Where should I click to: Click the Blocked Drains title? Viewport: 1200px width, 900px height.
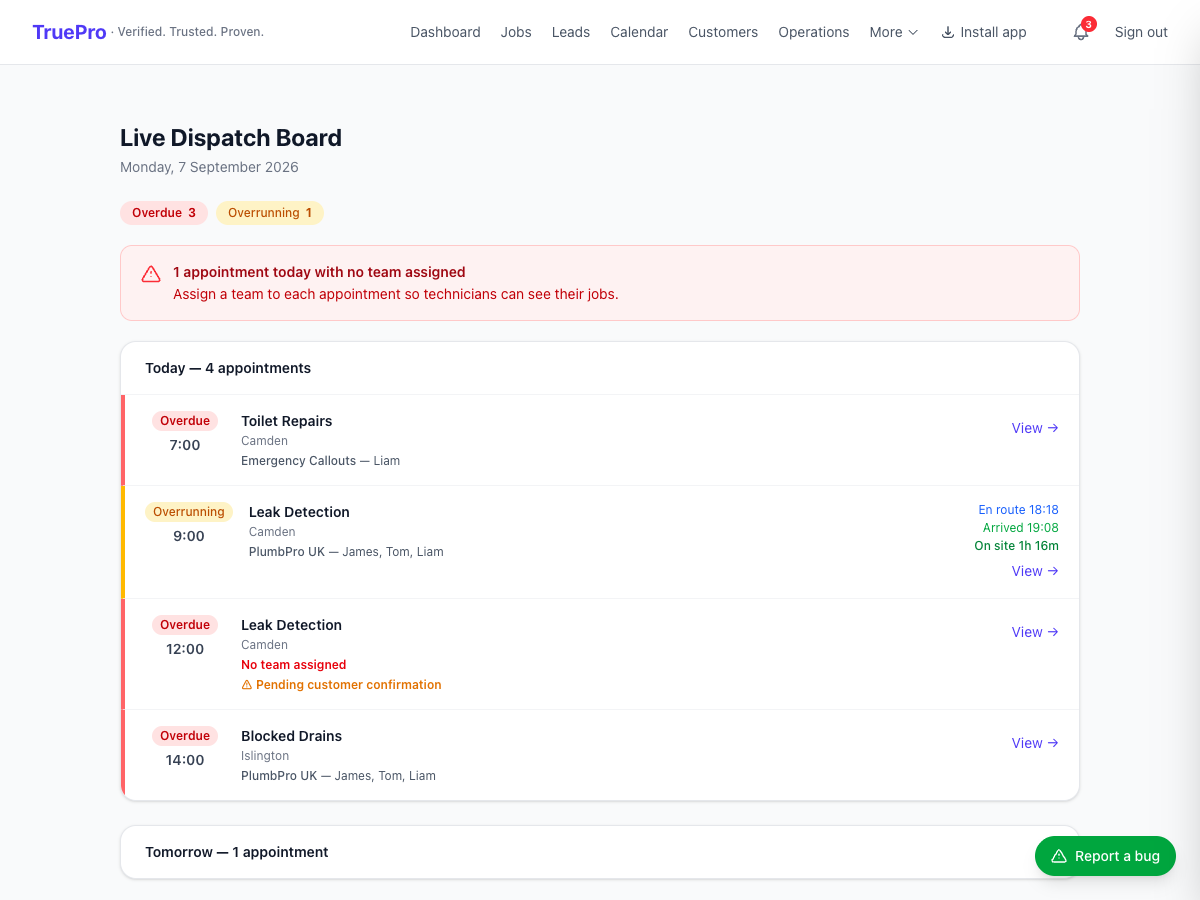[x=291, y=736]
